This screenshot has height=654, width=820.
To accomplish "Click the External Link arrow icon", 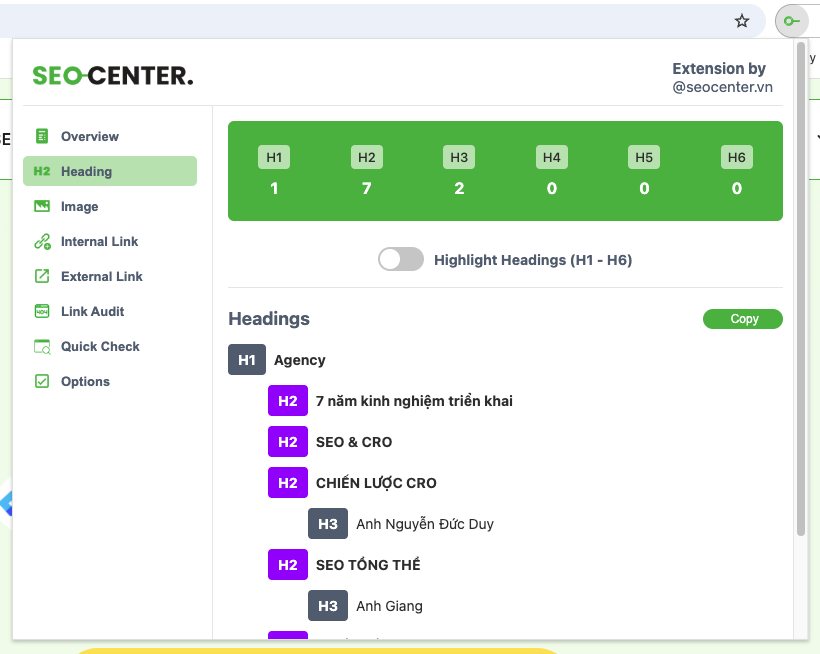I will (x=42, y=276).
